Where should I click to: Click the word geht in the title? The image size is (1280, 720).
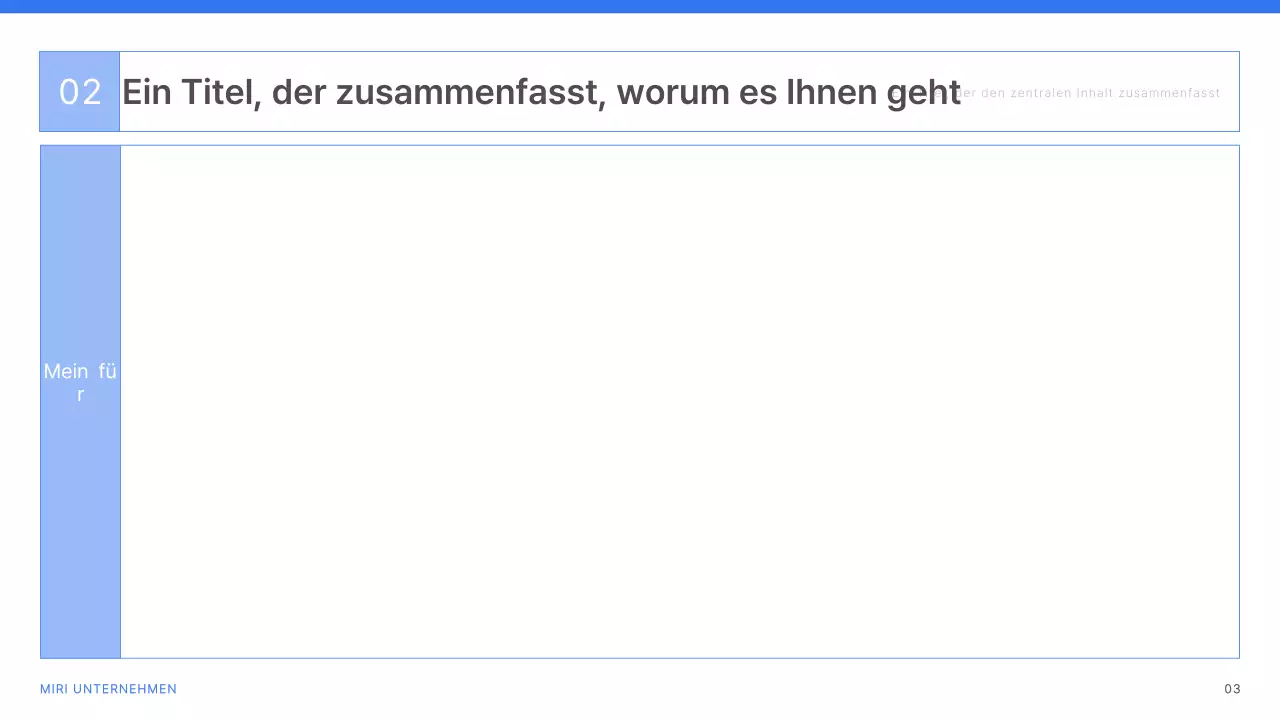(924, 92)
